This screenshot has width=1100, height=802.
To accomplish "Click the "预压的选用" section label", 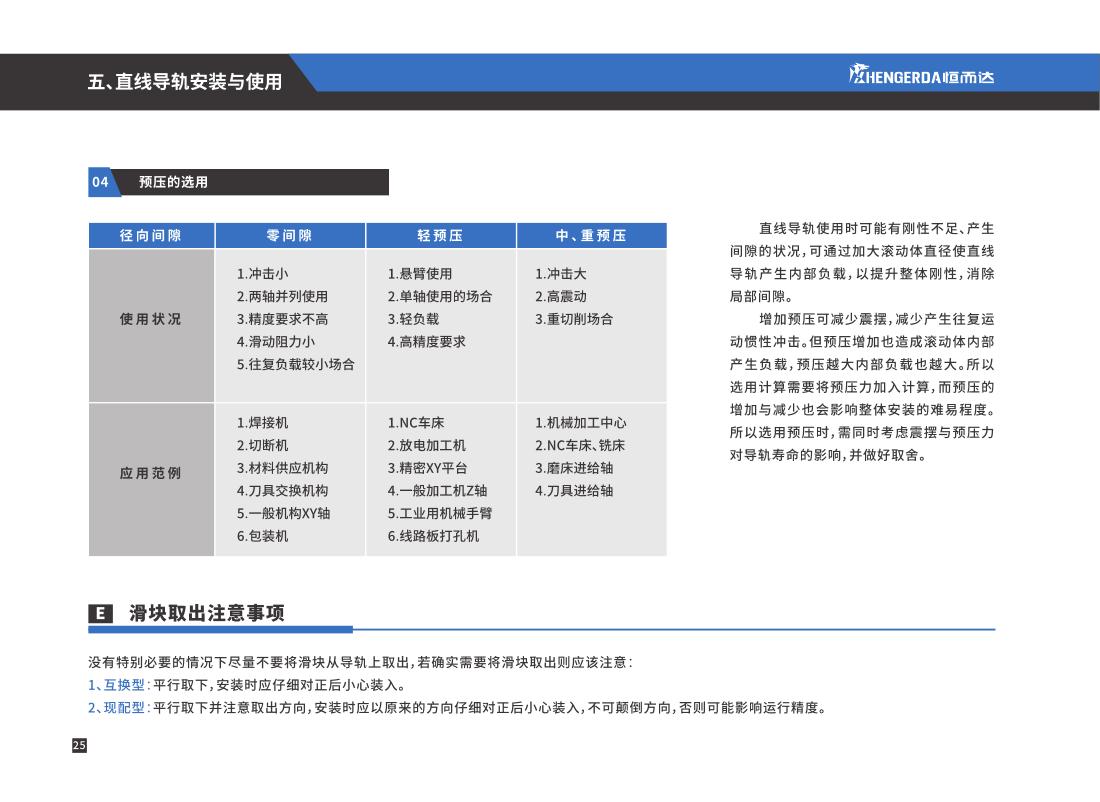I will (174, 182).
